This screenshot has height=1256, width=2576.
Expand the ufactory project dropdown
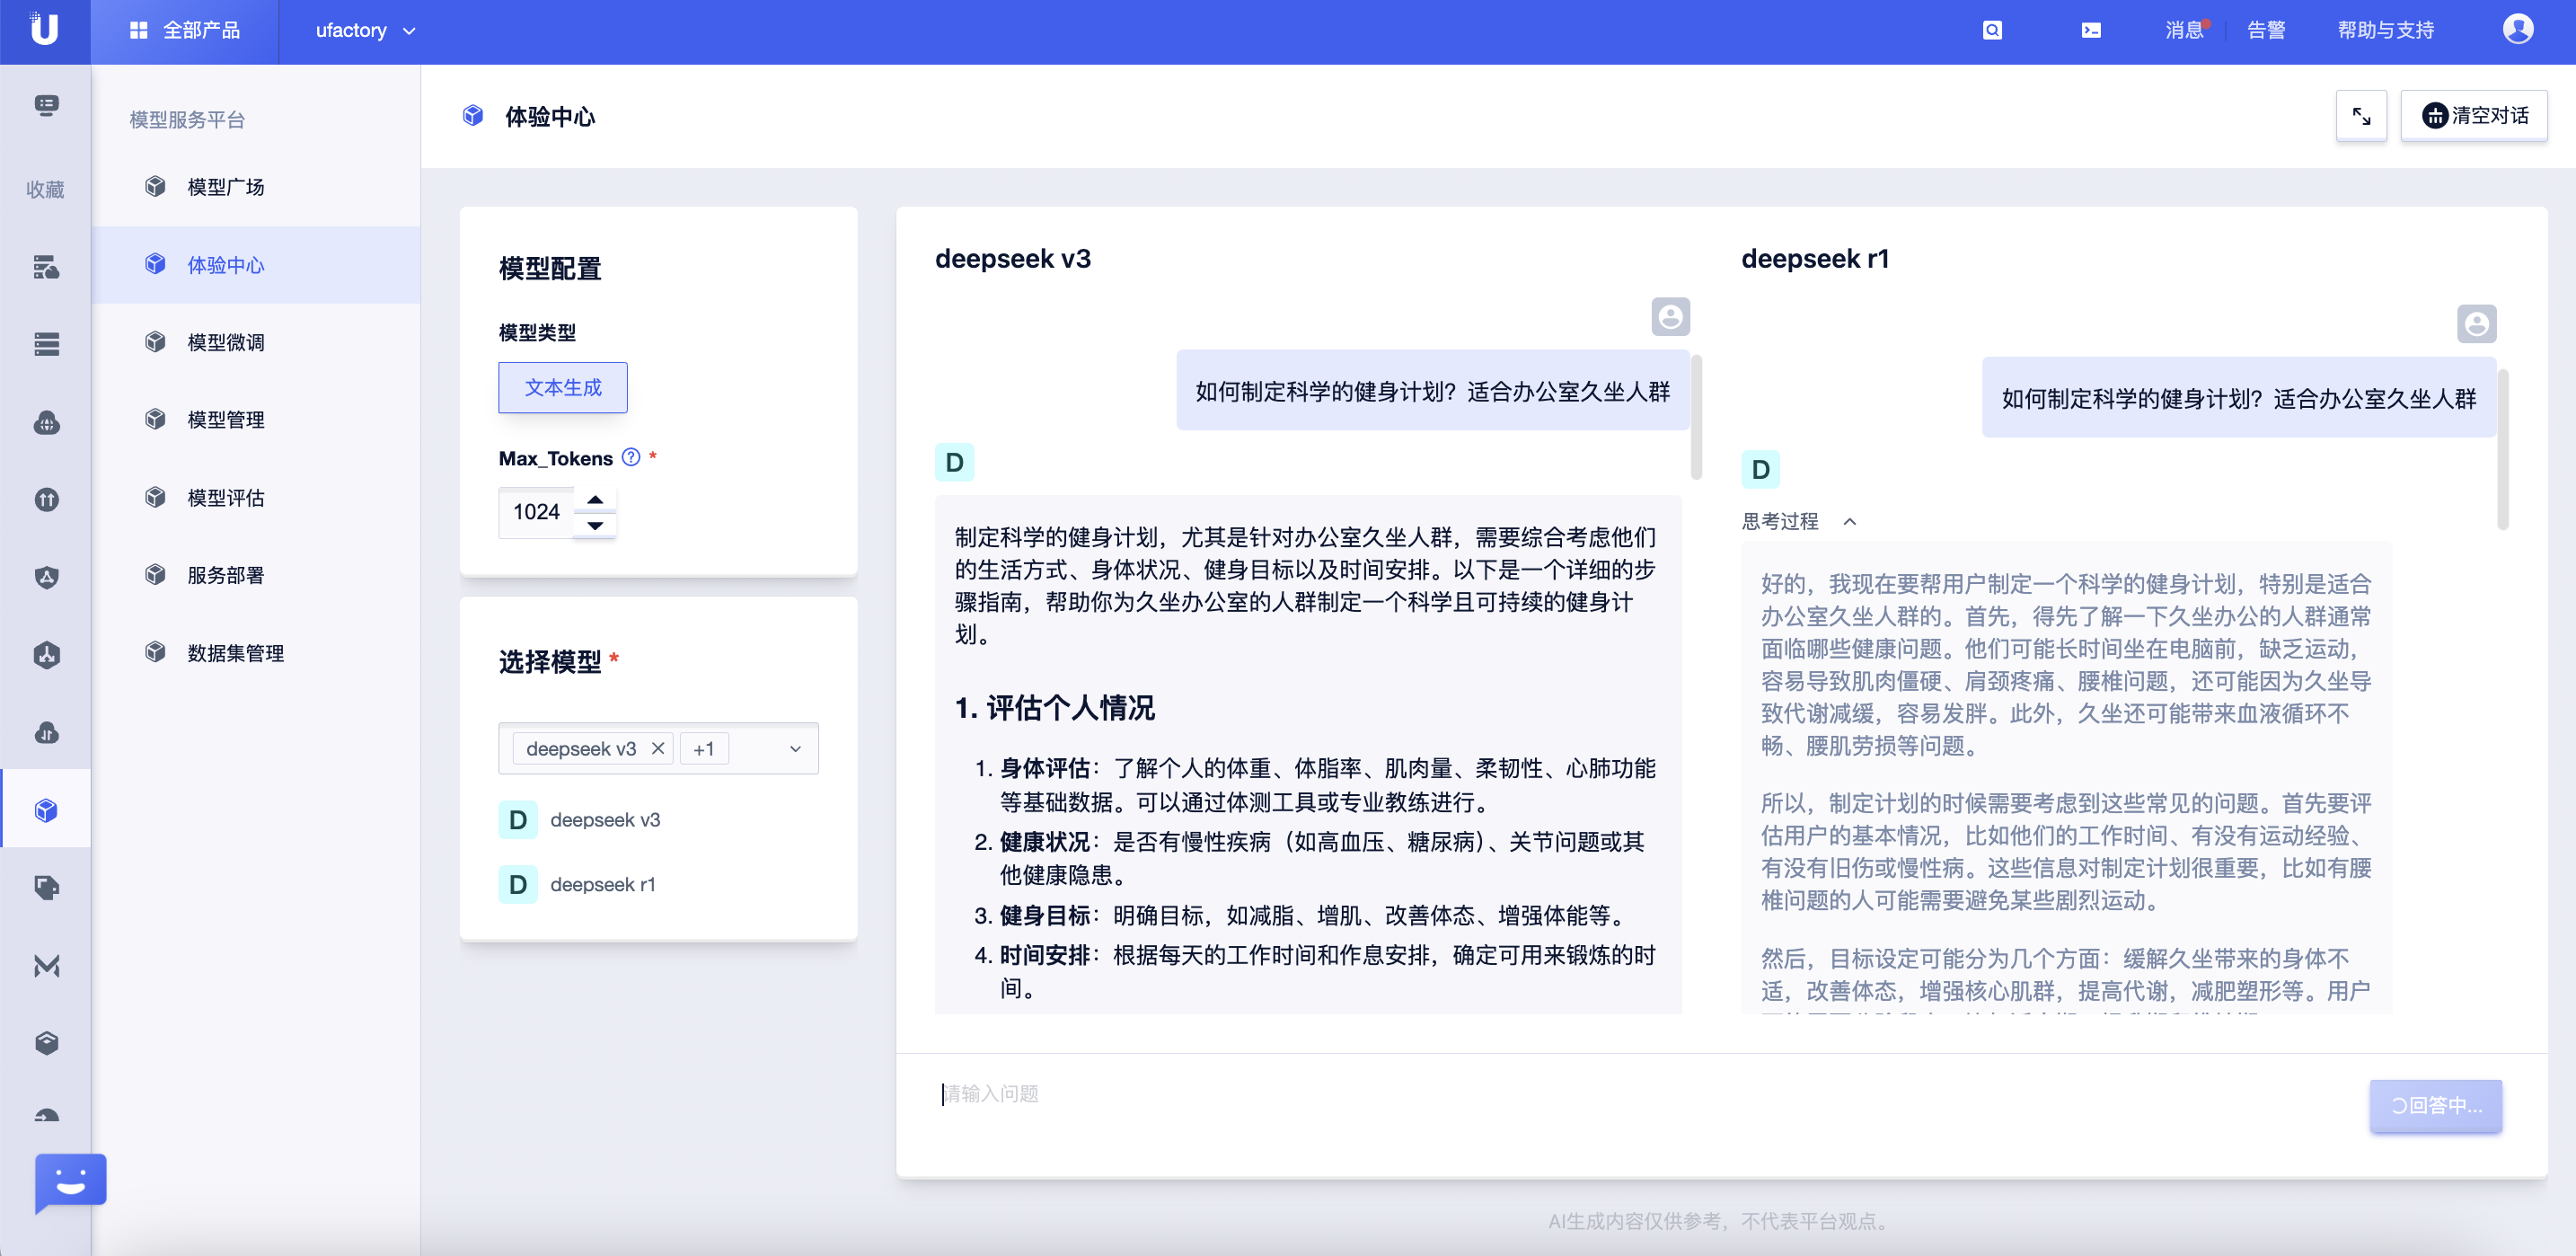click(x=365, y=30)
